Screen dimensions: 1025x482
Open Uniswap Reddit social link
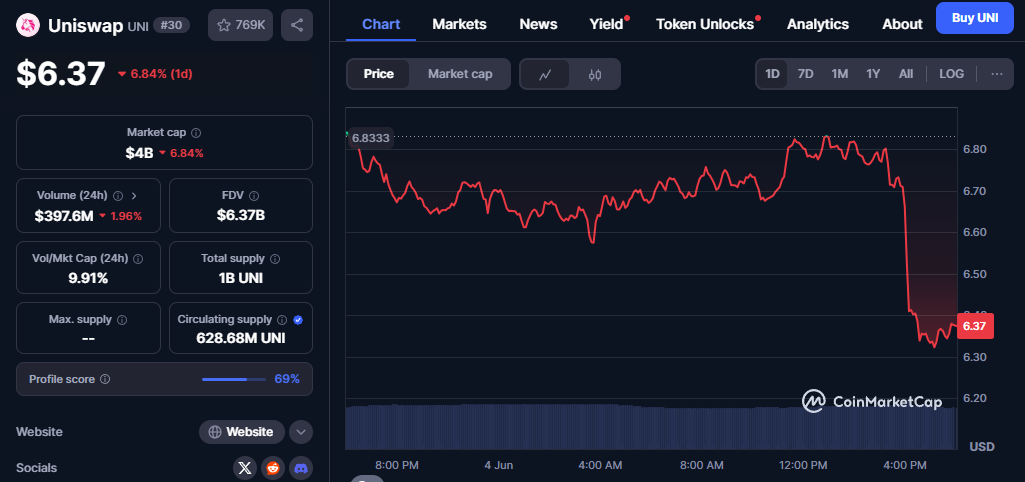[x=273, y=468]
